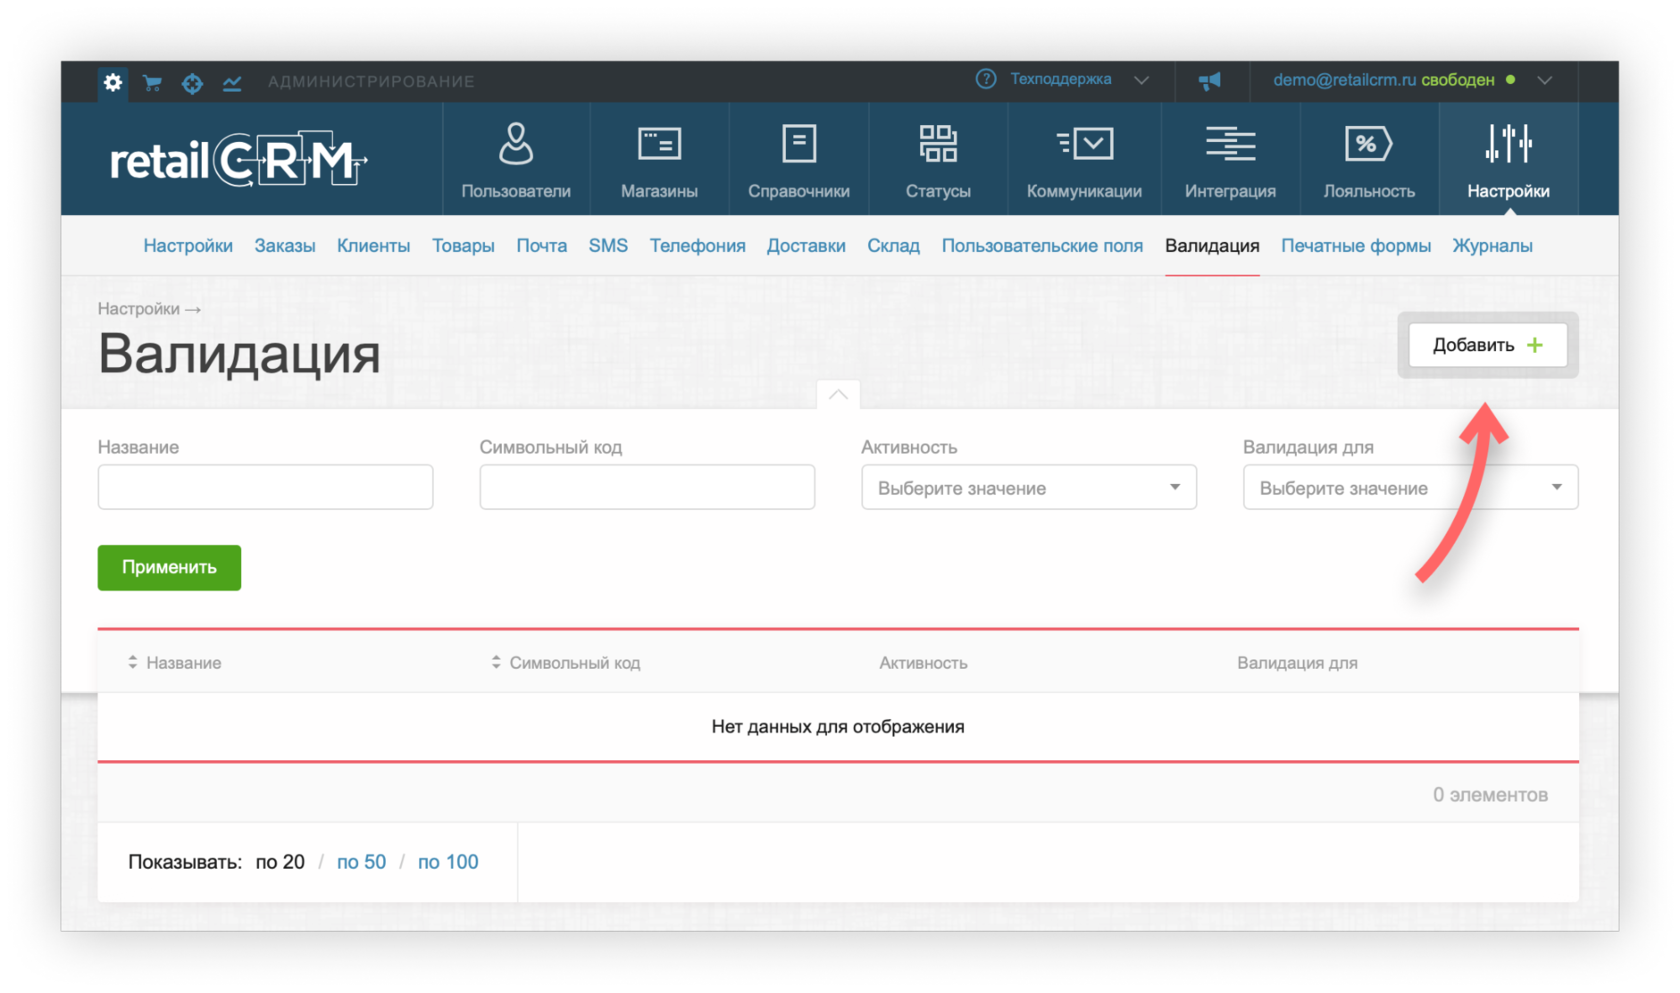
Task: Open Настройки main section icon
Action: (x=1508, y=160)
